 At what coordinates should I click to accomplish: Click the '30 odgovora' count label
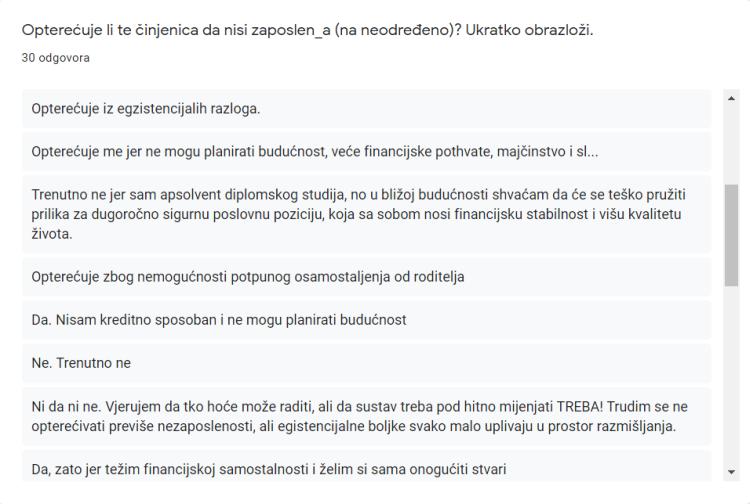55,58
